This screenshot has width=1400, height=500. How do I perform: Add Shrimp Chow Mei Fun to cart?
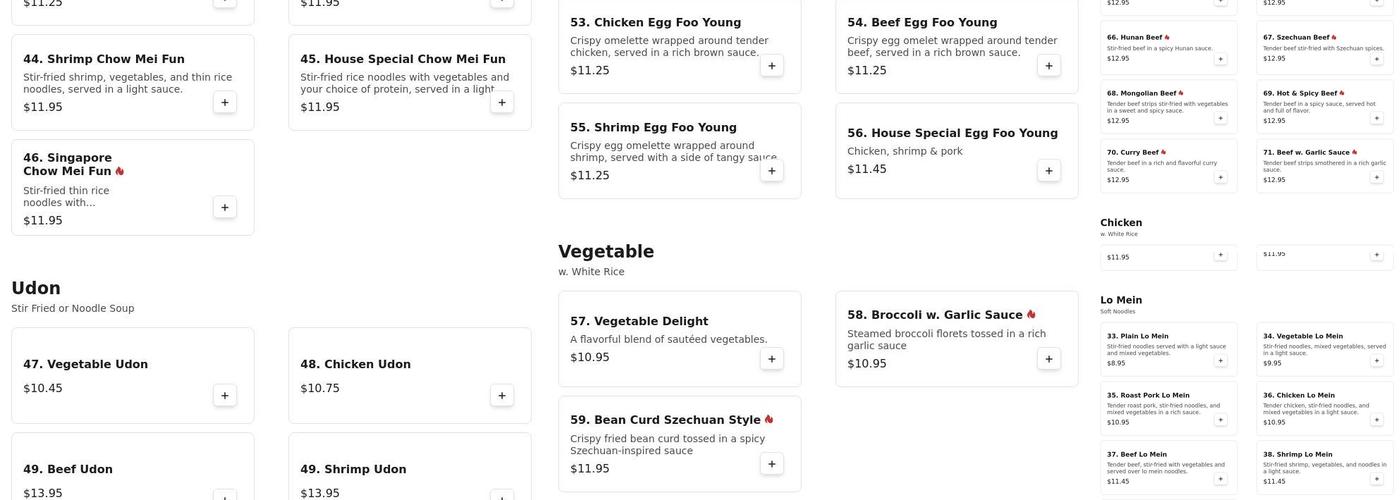pyautogui.click(x=225, y=102)
